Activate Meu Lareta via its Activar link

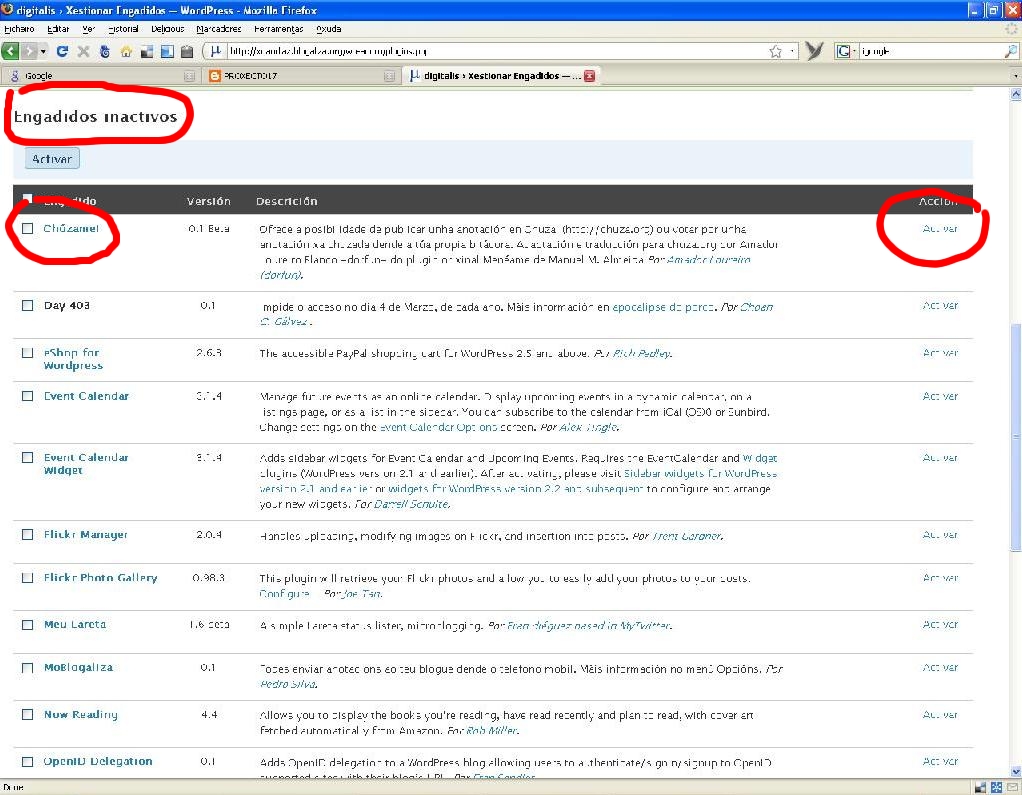[940, 624]
